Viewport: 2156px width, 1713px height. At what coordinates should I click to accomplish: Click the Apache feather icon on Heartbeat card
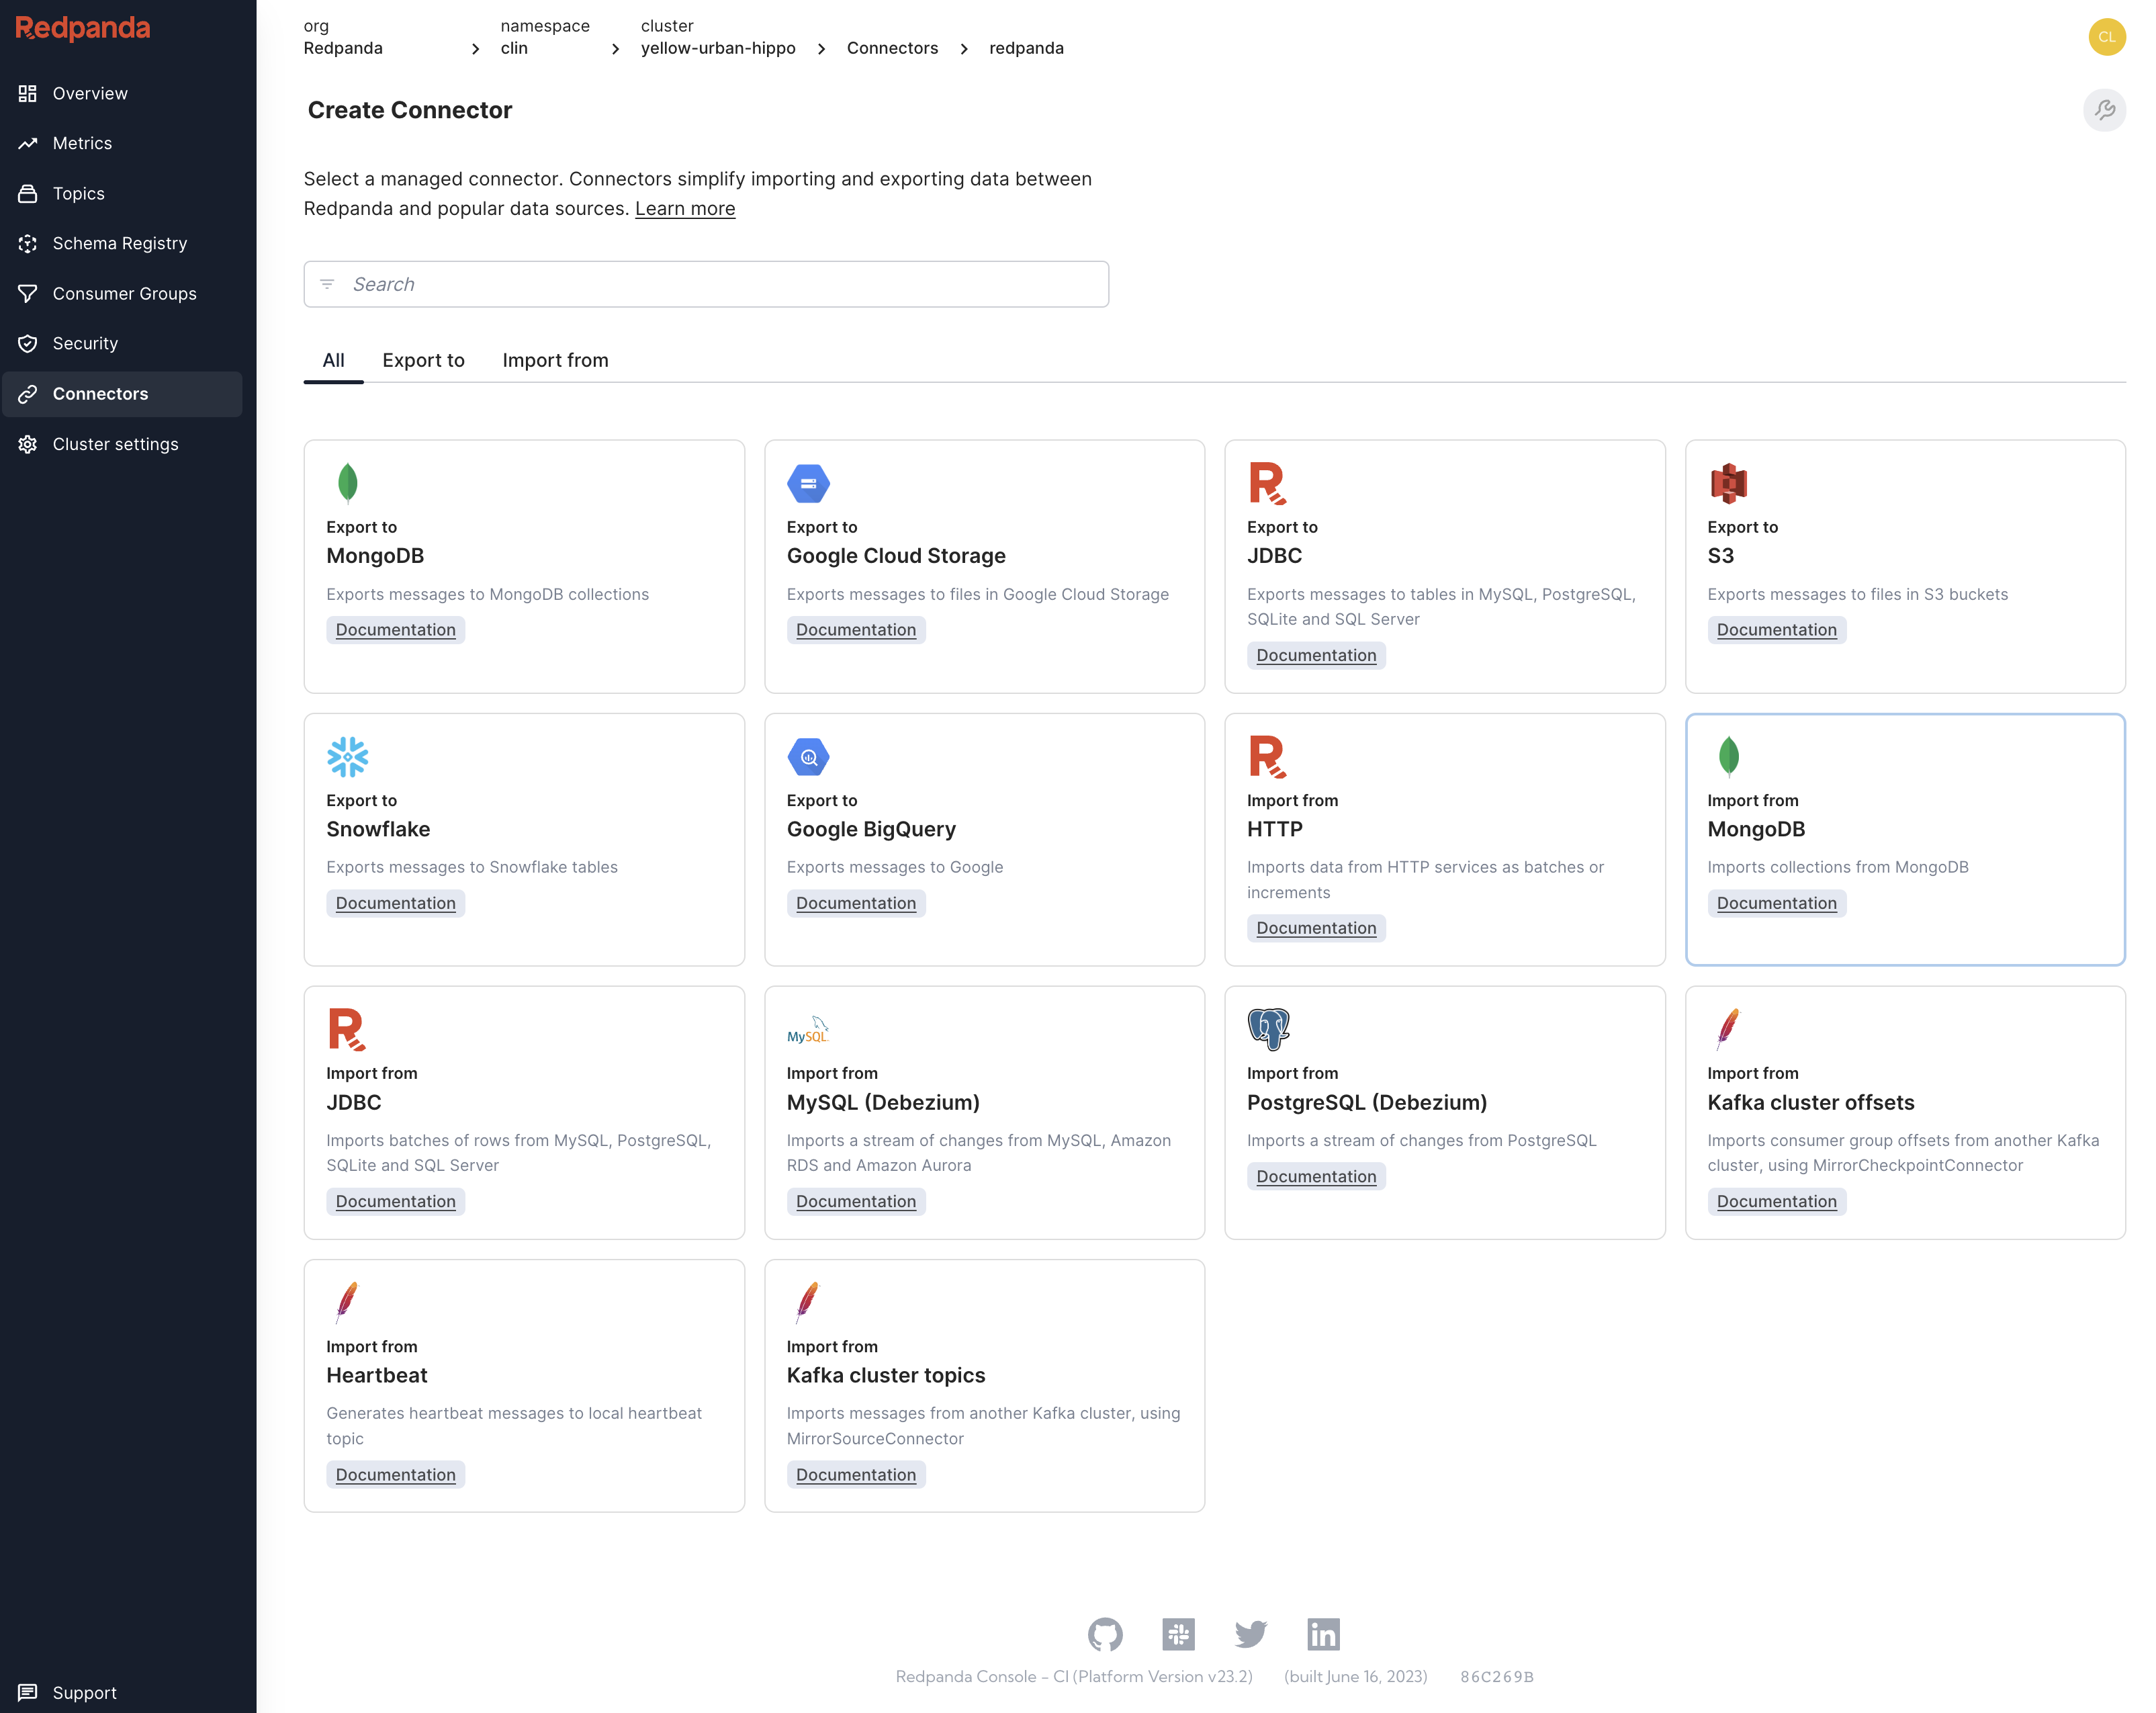point(347,1302)
